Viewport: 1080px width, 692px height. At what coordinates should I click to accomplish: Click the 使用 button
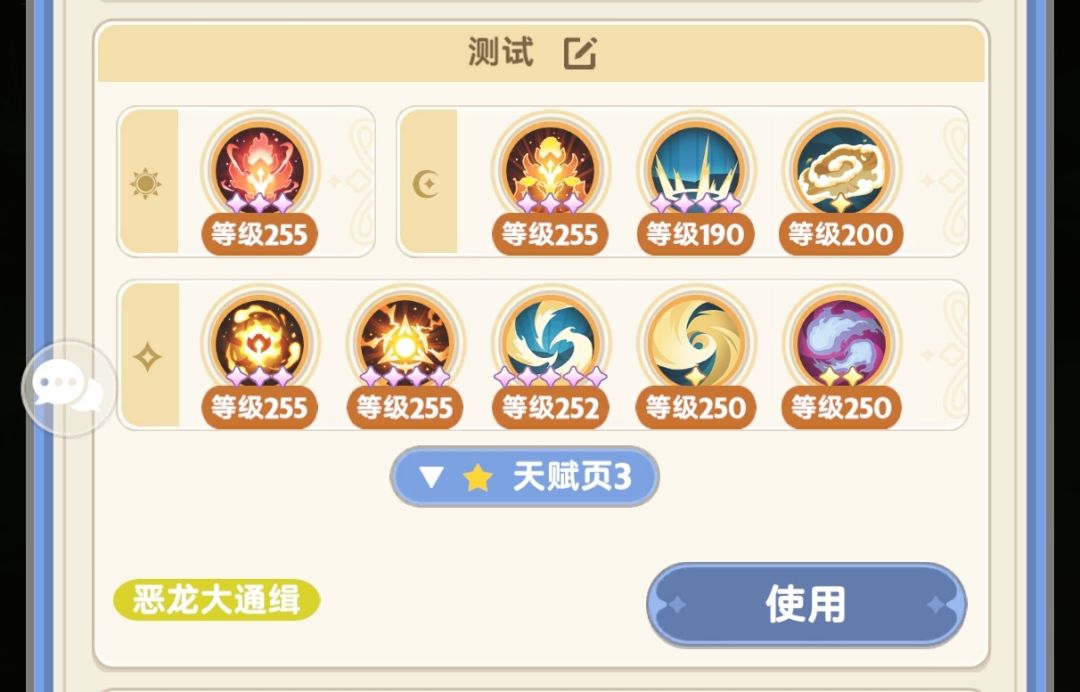tap(807, 604)
